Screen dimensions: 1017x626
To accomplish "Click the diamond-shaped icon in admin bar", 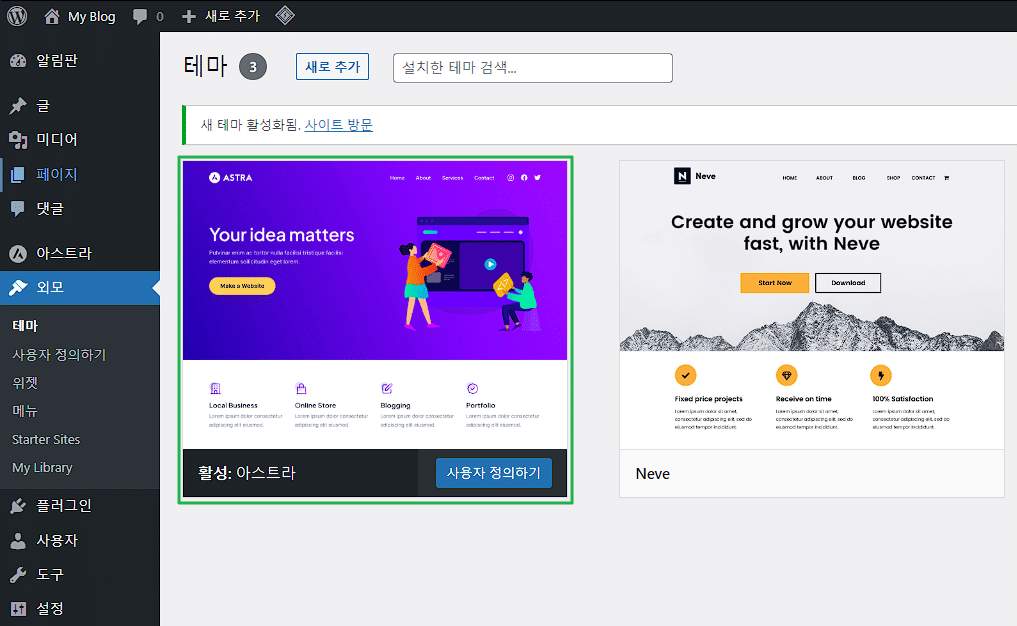I will coord(285,15).
